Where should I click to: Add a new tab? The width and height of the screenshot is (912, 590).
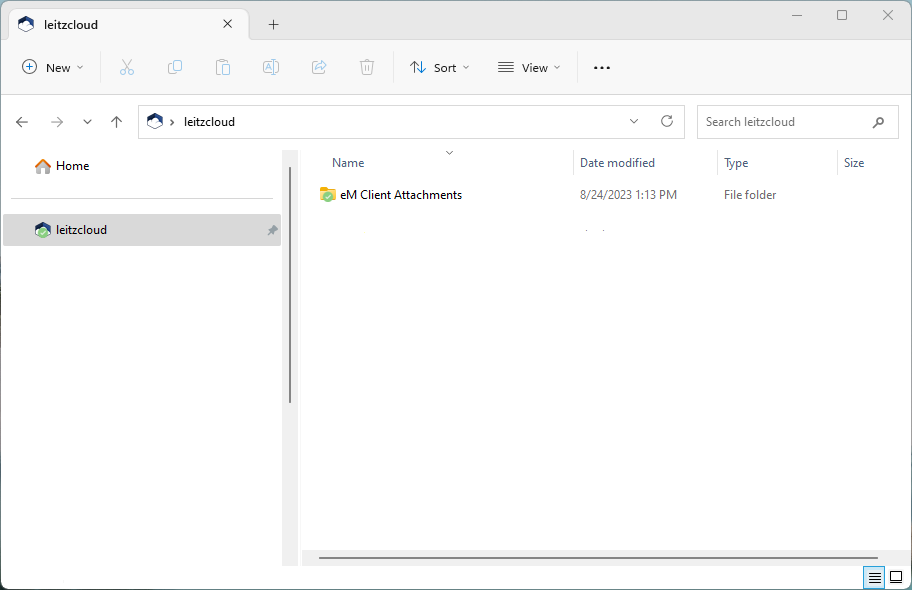click(x=273, y=24)
